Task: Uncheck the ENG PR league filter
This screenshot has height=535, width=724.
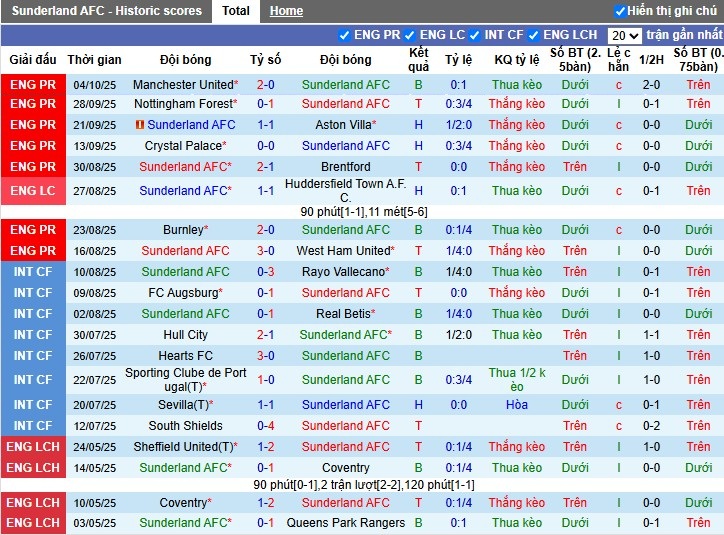Action: point(344,35)
